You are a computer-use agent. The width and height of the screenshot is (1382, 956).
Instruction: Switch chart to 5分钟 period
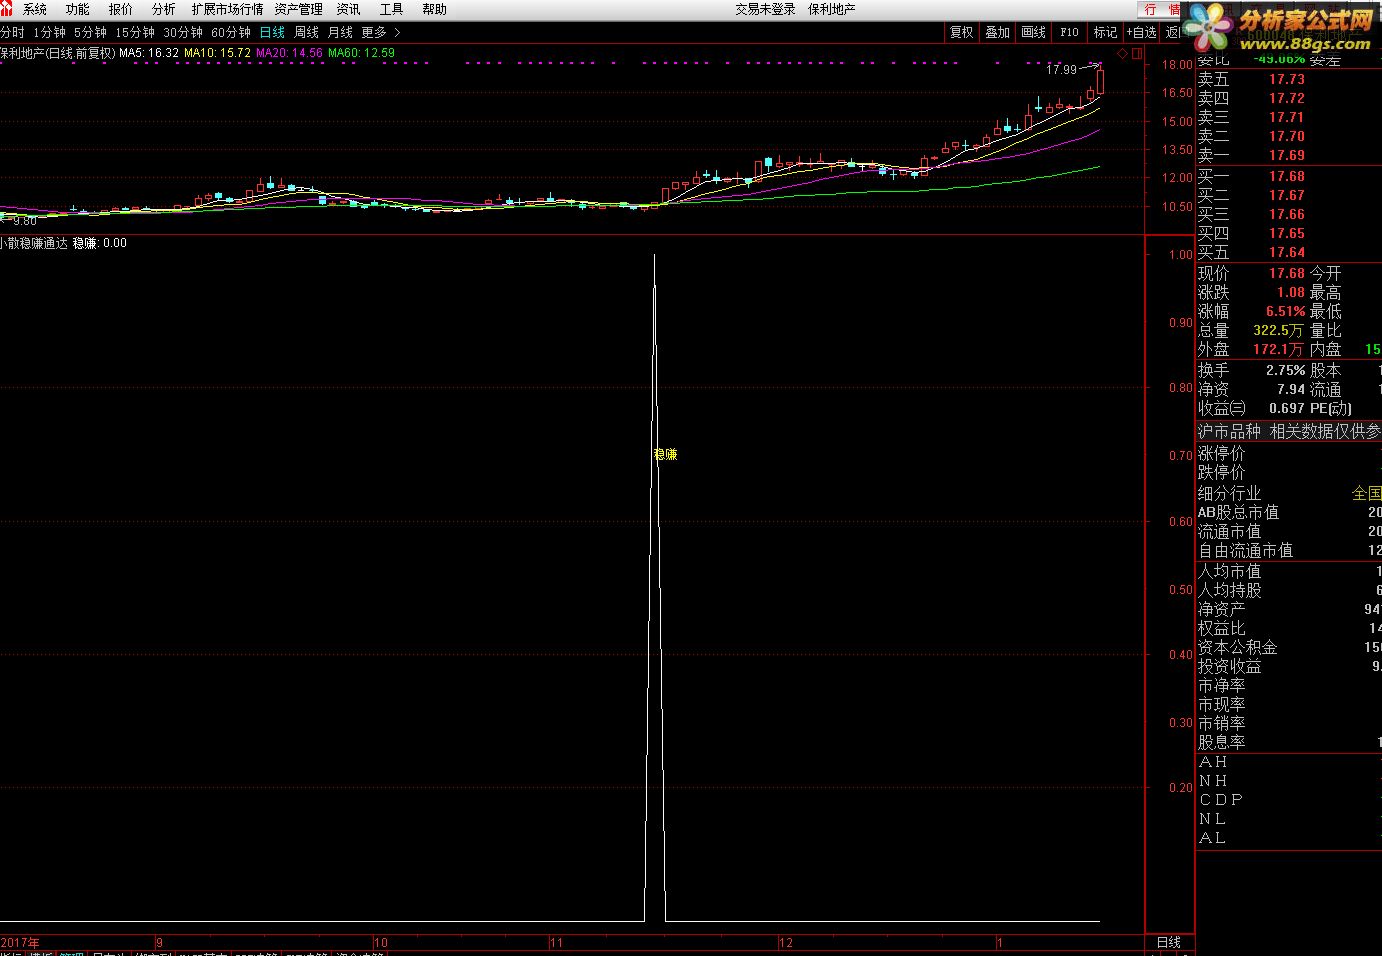(x=90, y=32)
